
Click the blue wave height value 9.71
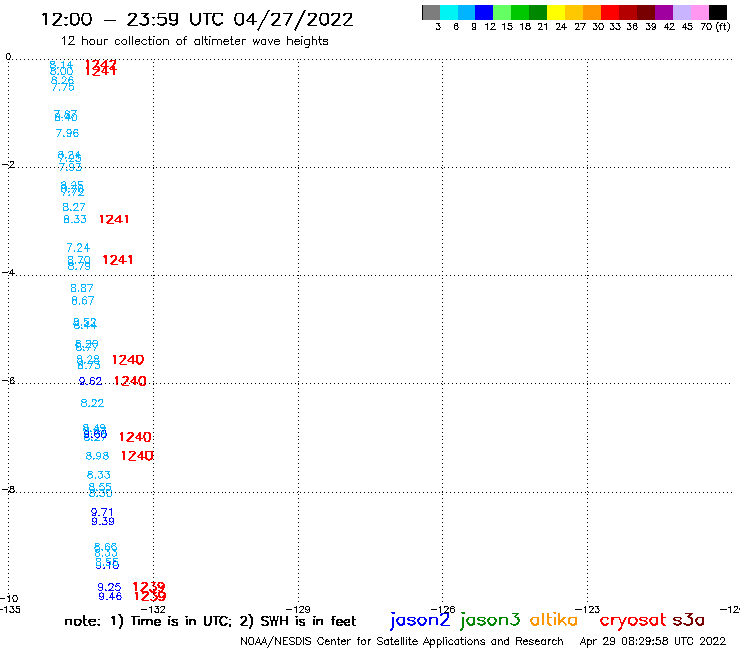pos(102,512)
